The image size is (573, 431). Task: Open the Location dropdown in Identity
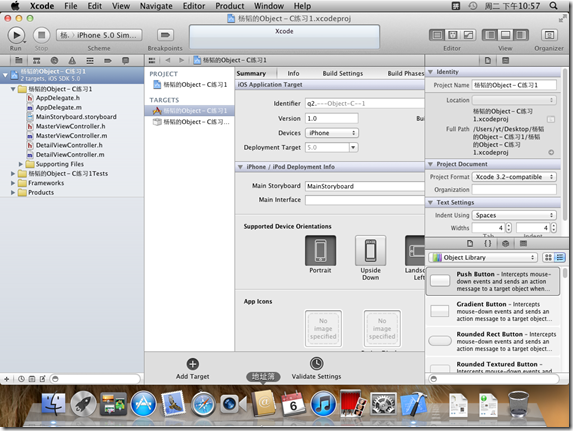pyautogui.click(x=514, y=100)
